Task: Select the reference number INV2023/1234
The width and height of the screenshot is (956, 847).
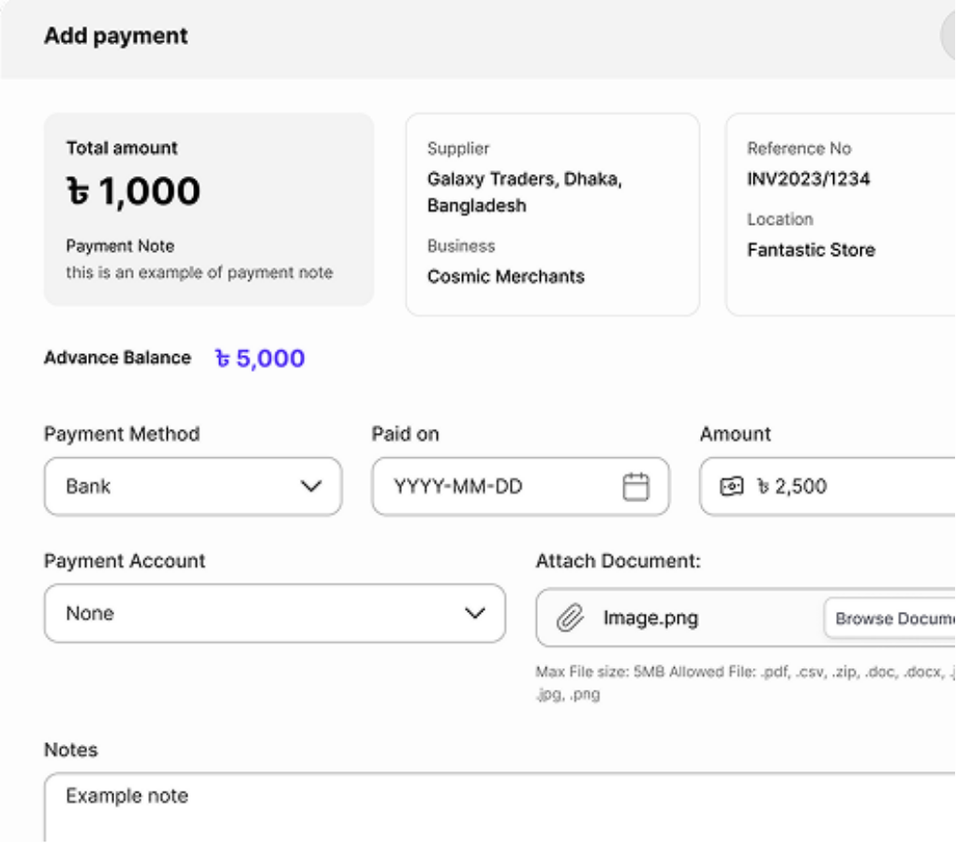Action: click(808, 180)
